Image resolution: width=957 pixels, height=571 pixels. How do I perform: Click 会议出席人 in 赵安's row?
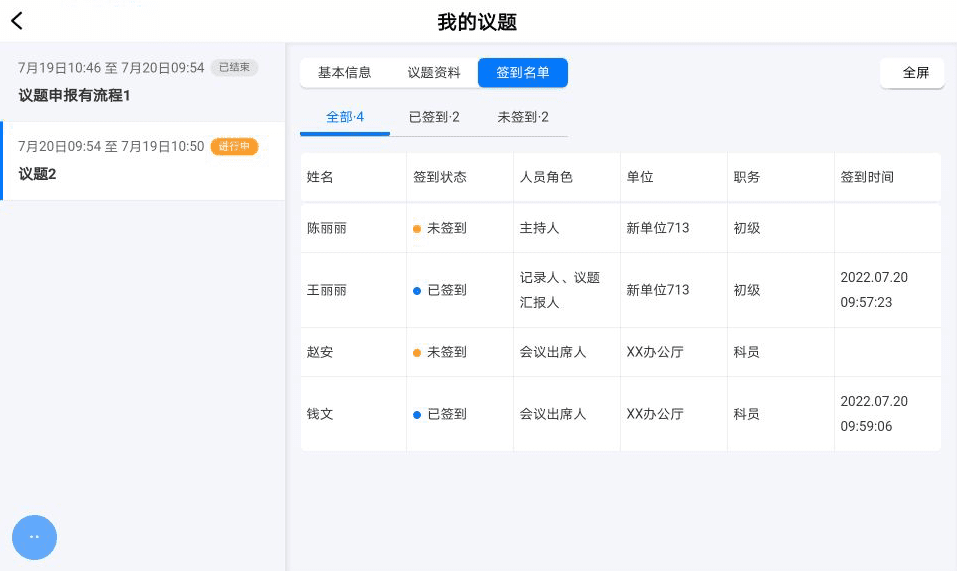pyautogui.click(x=553, y=352)
